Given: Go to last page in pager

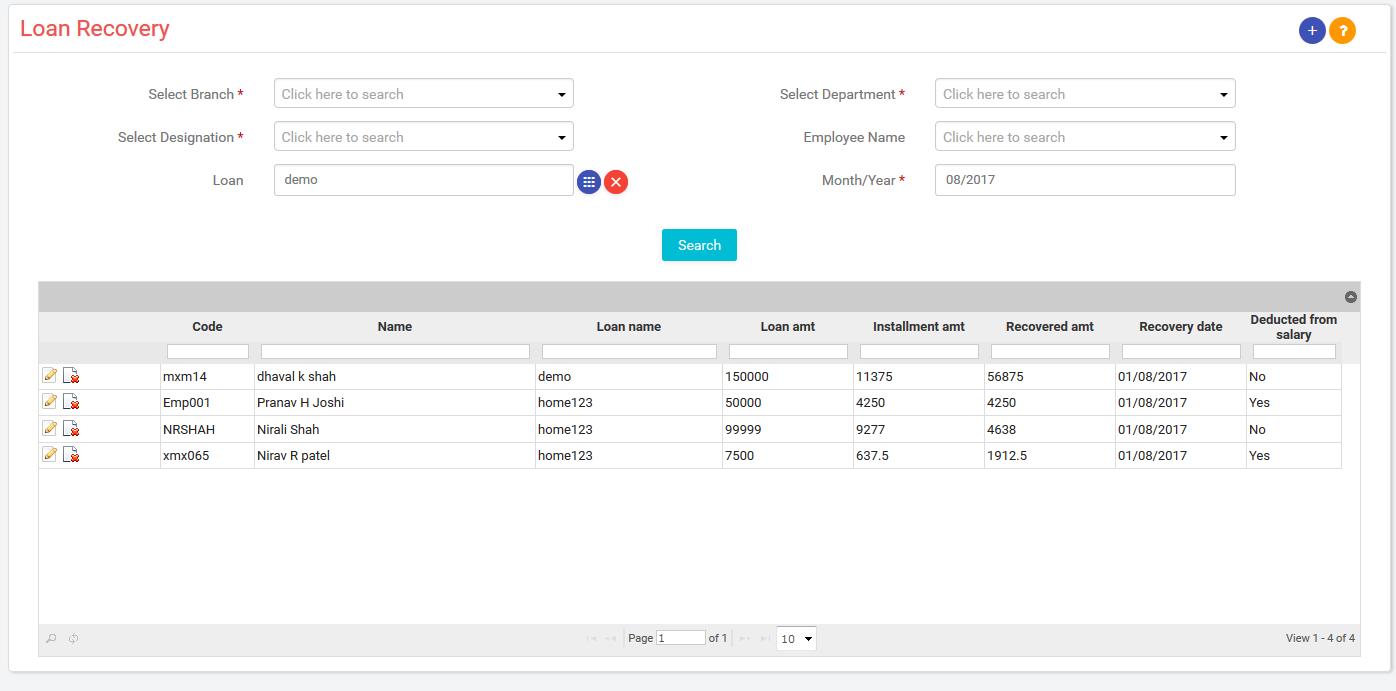Looking at the screenshot, I should click(x=765, y=638).
